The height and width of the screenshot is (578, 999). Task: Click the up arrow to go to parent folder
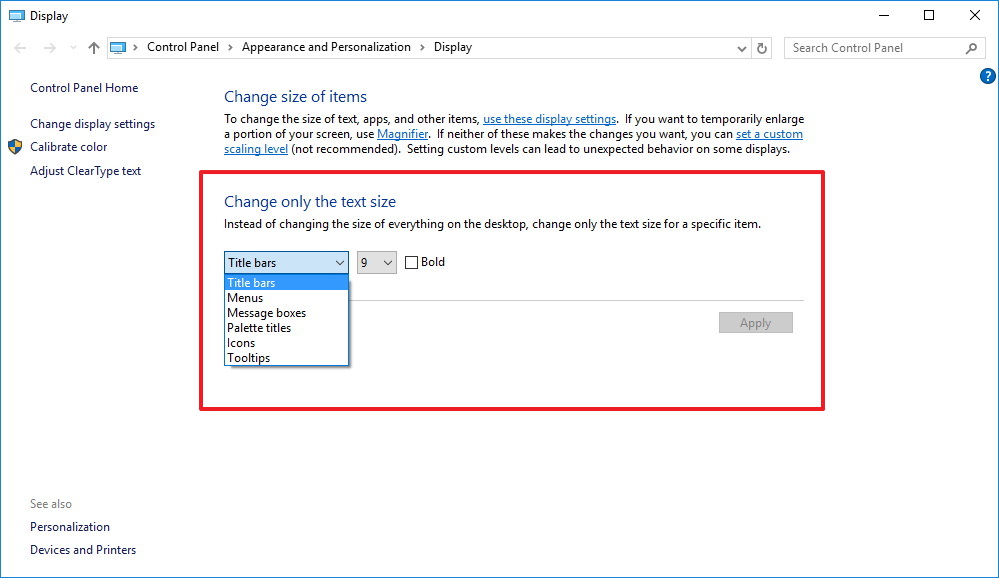(x=92, y=47)
